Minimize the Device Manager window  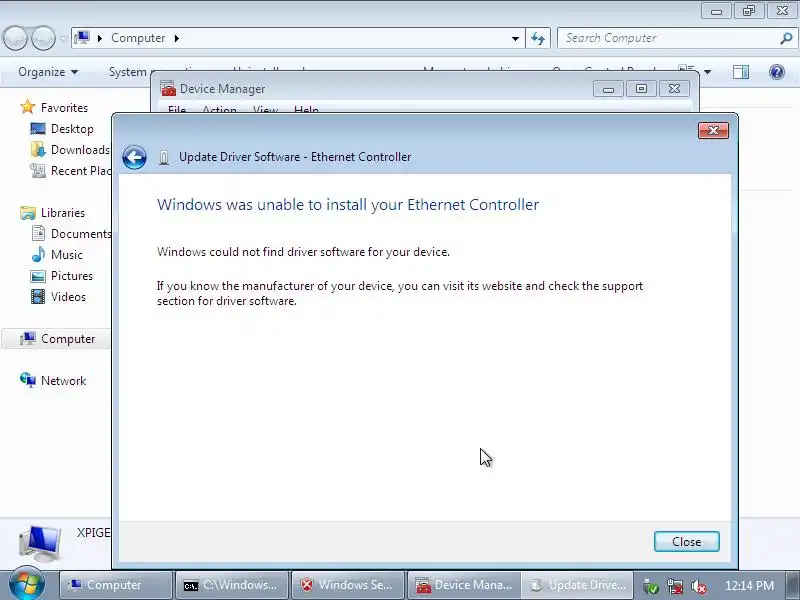click(608, 89)
